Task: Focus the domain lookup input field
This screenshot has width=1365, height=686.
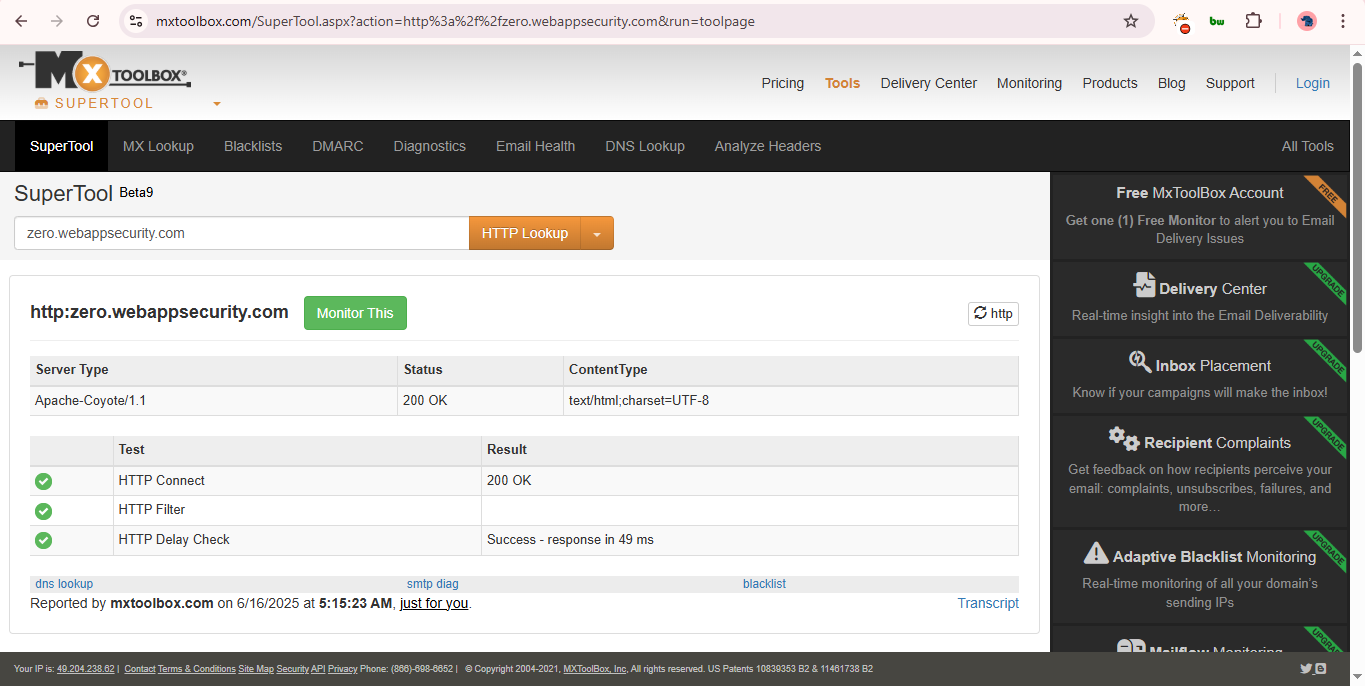Action: (x=241, y=233)
